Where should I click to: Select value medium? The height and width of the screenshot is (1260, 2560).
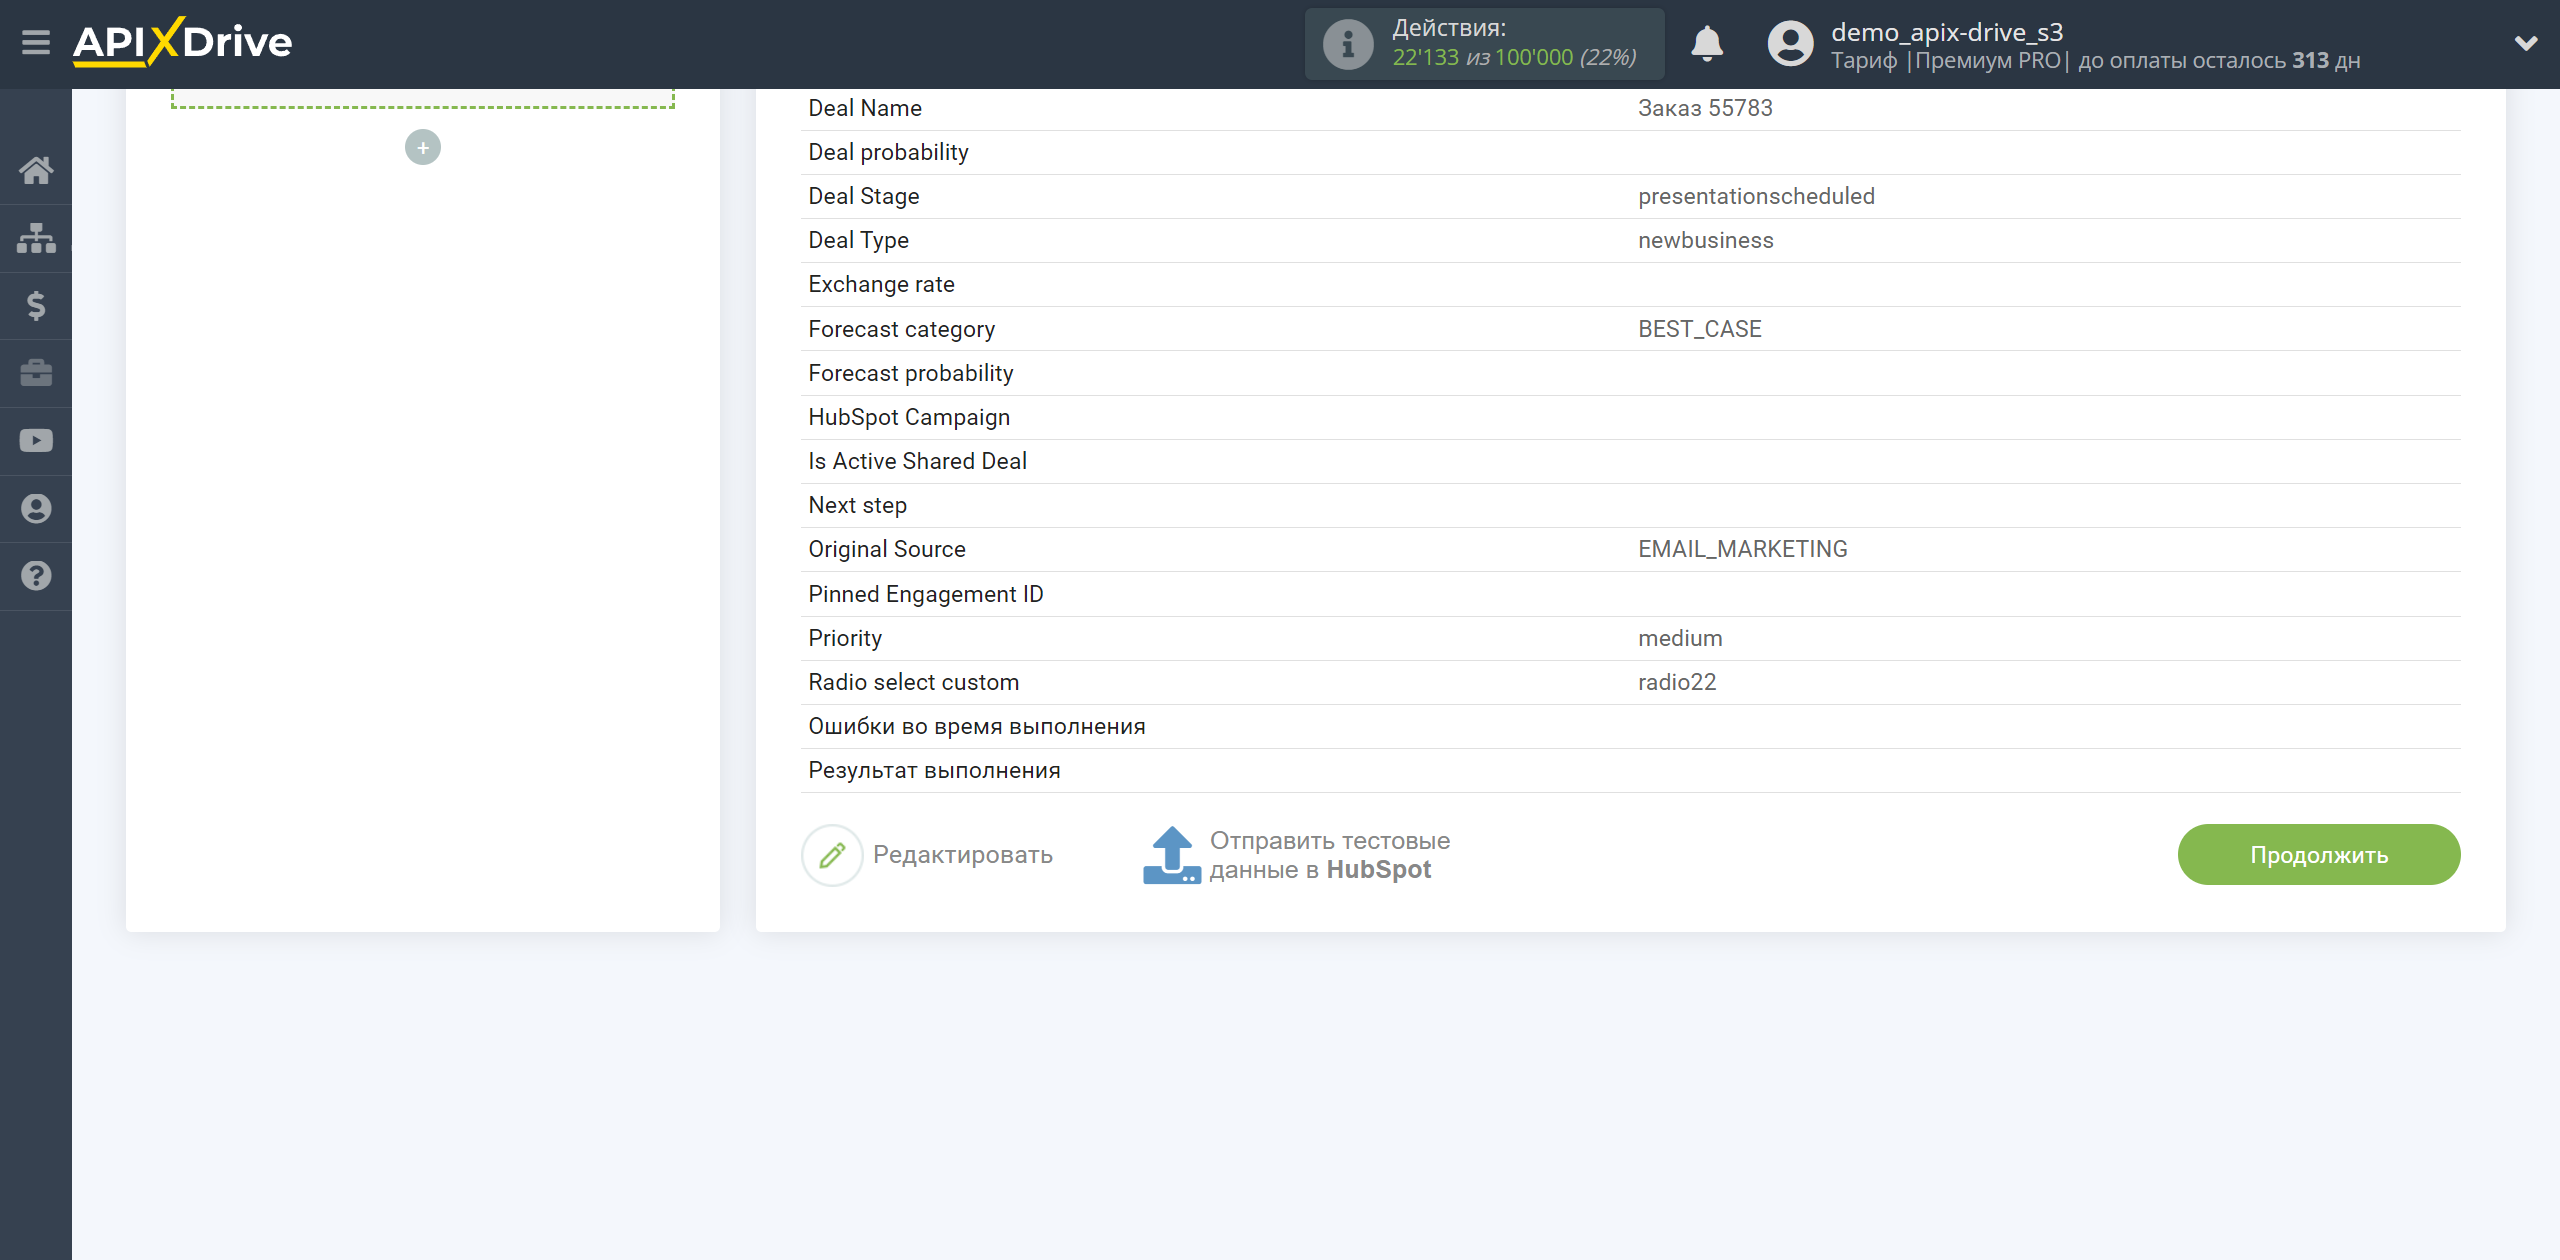coord(1680,638)
